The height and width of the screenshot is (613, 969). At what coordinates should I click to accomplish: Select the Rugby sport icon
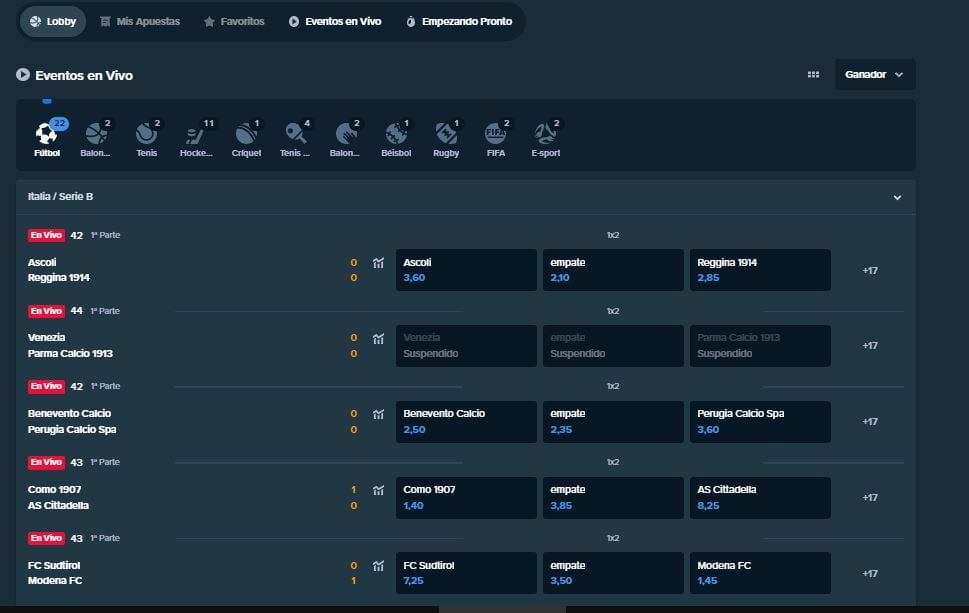click(446, 135)
